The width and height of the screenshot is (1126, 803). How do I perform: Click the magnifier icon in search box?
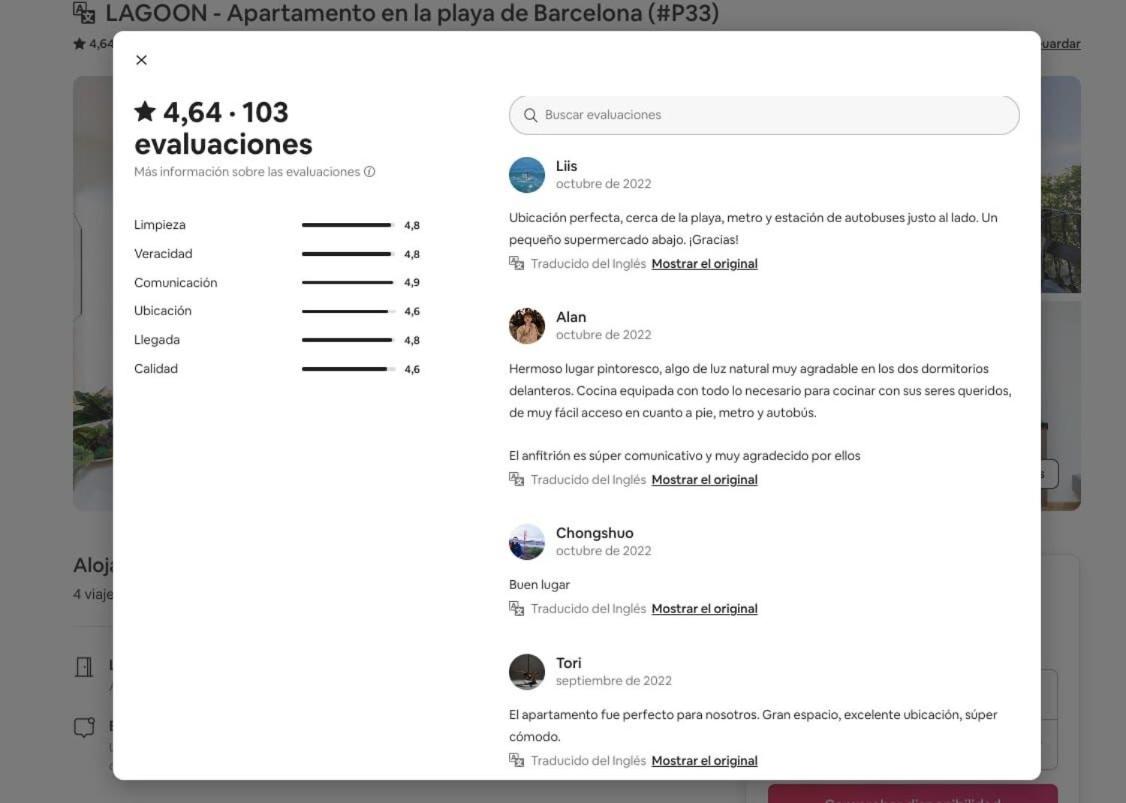tap(531, 116)
